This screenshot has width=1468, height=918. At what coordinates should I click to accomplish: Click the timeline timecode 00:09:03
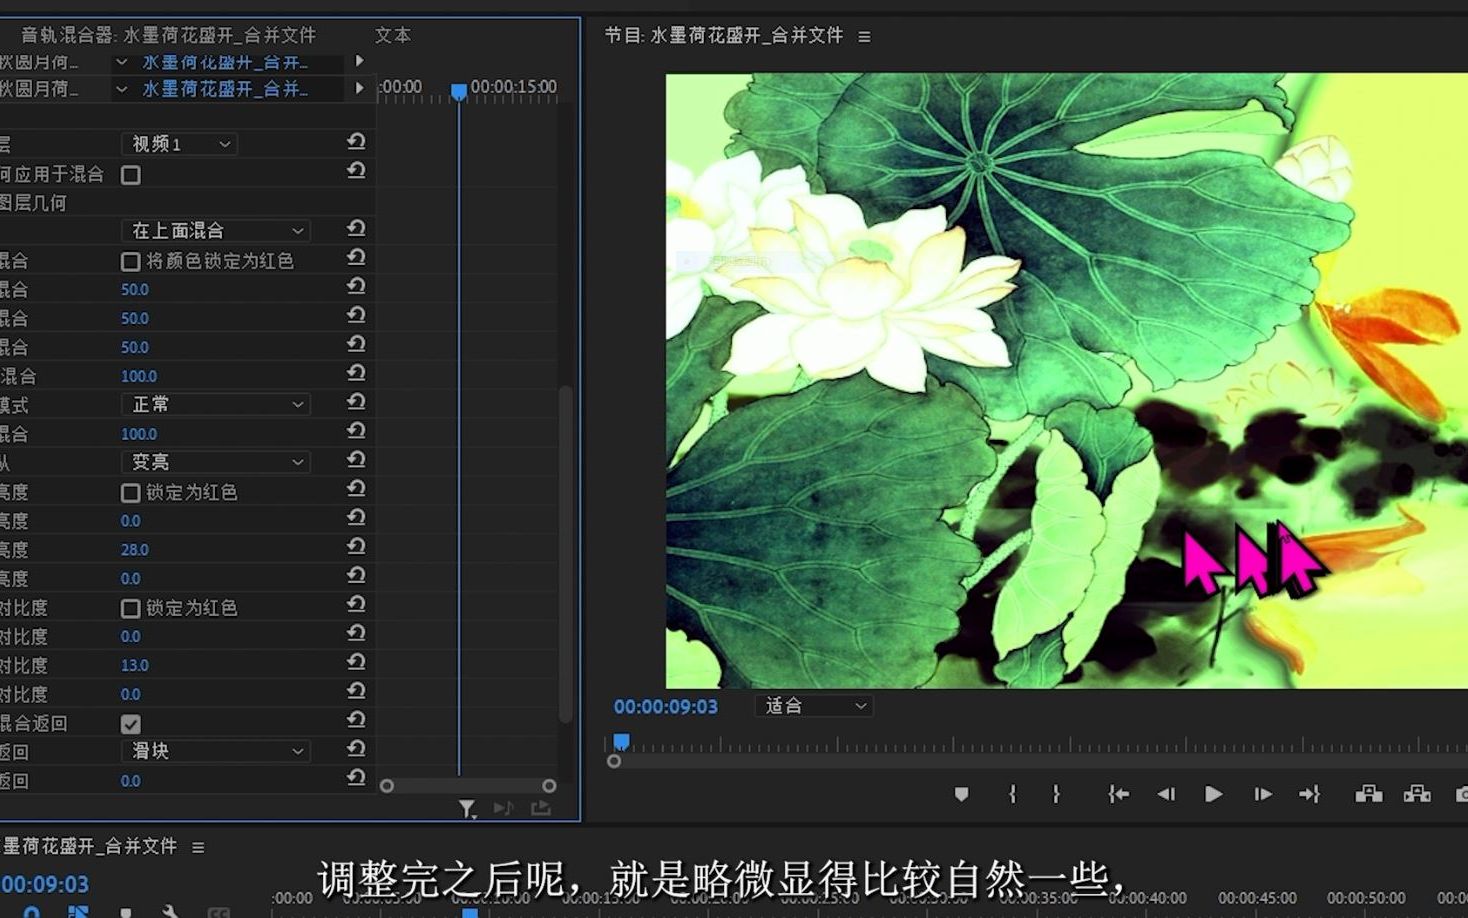(45, 885)
